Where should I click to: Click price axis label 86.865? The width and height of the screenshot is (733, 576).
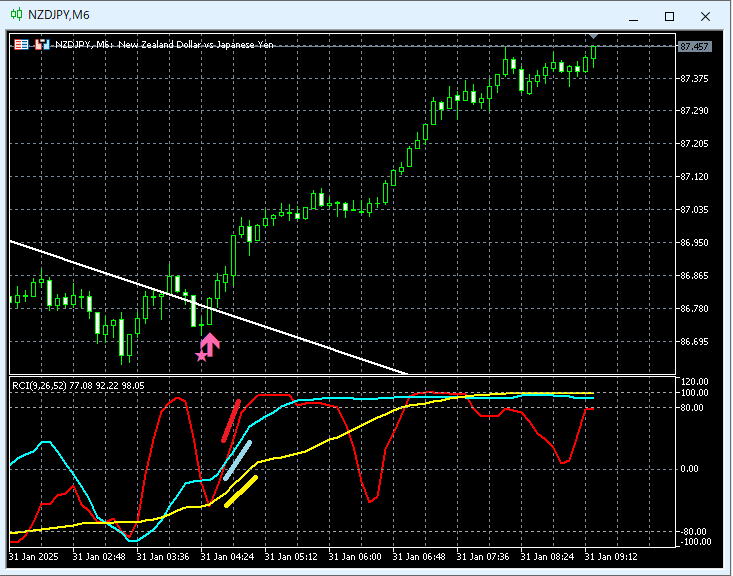click(694, 276)
